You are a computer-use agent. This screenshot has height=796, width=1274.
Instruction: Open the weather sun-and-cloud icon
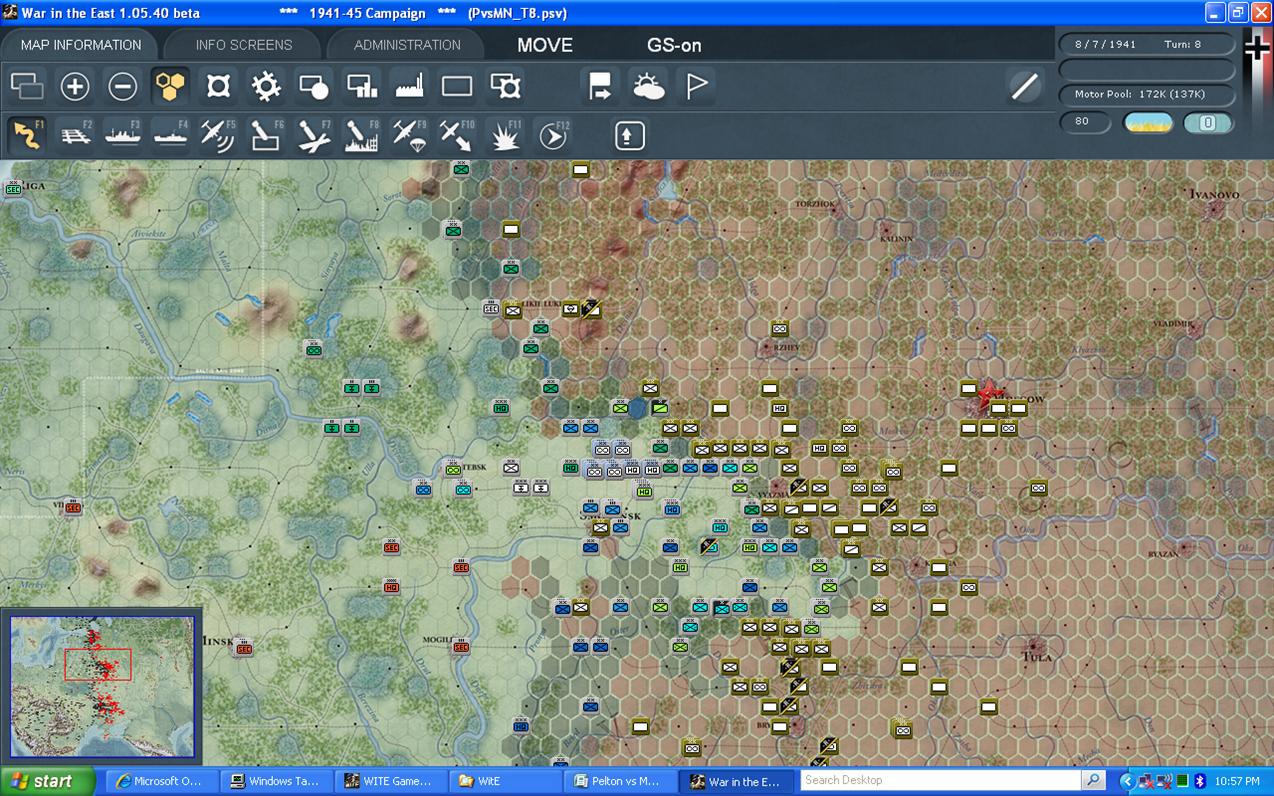tap(648, 87)
